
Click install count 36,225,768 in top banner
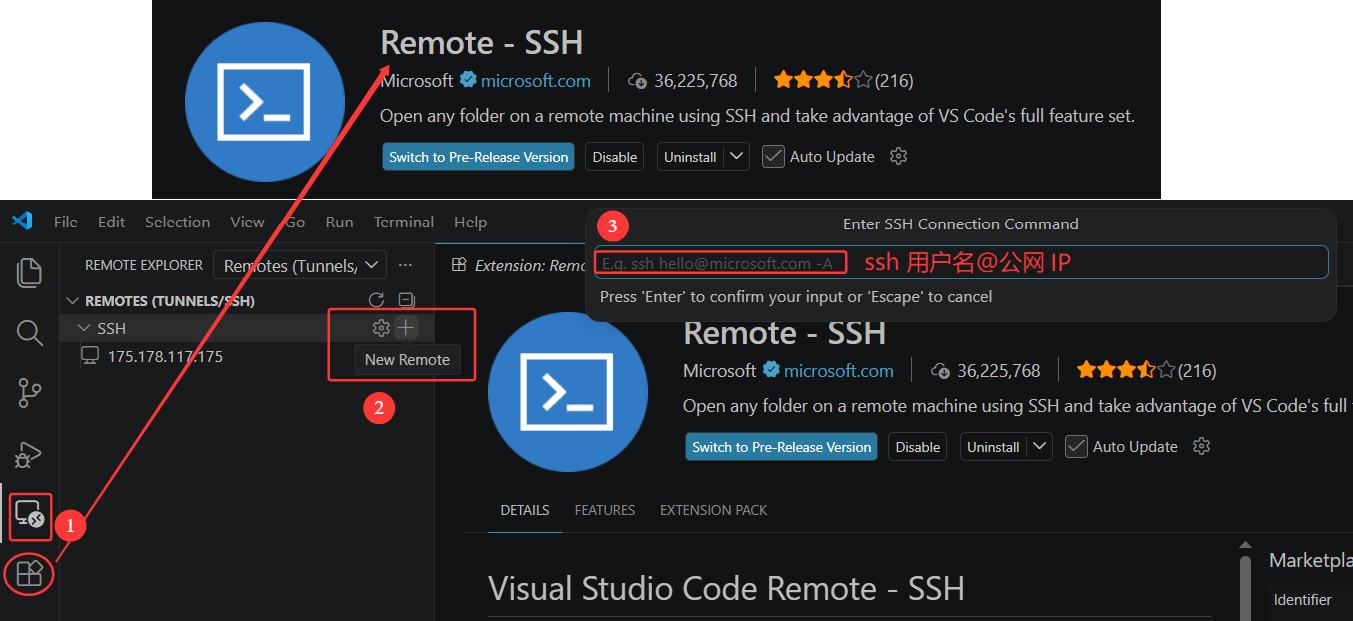(682, 81)
